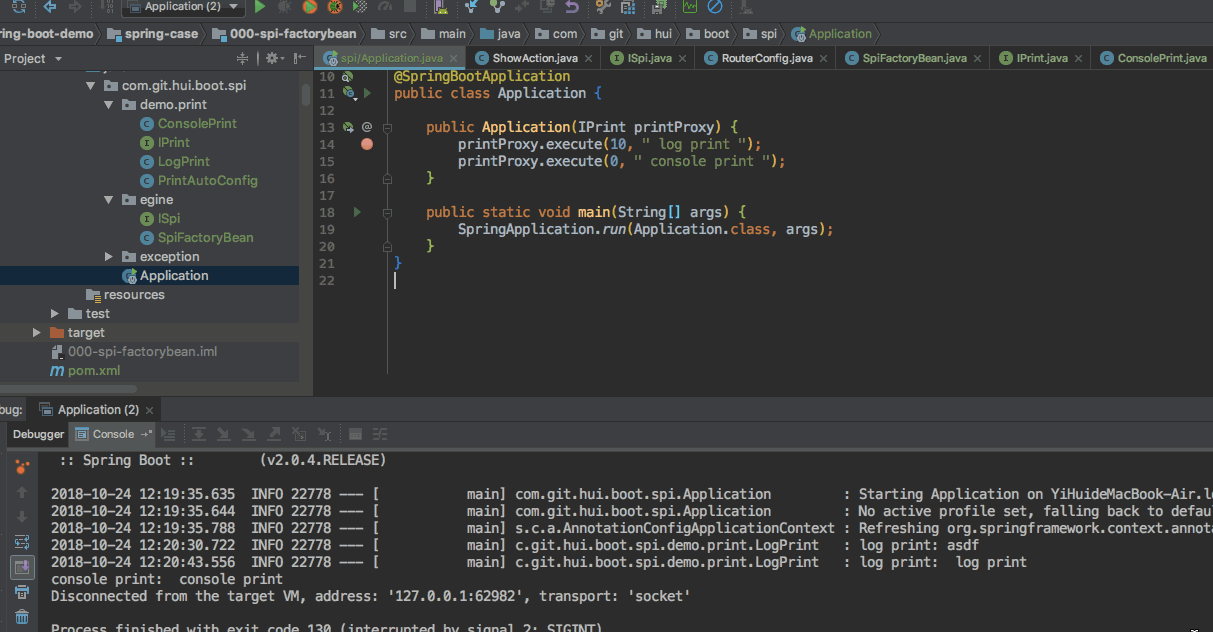
Task: Remove the breakpoint on line 14
Action: tap(367, 144)
